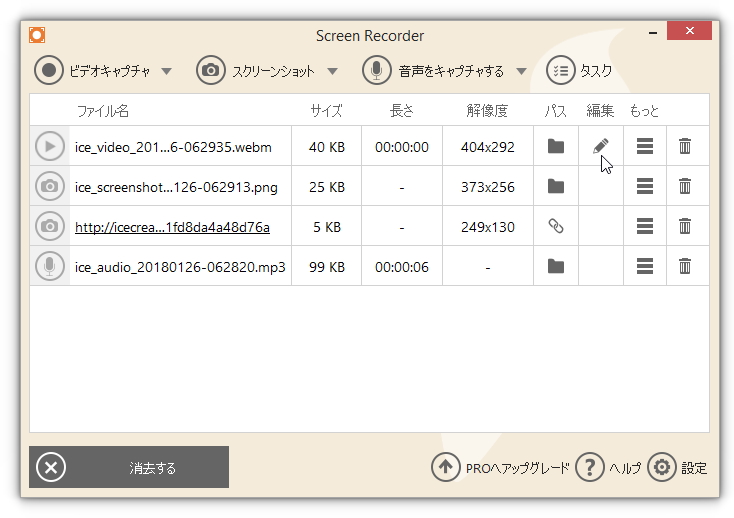Click the サイズ column header

point(326,111)
